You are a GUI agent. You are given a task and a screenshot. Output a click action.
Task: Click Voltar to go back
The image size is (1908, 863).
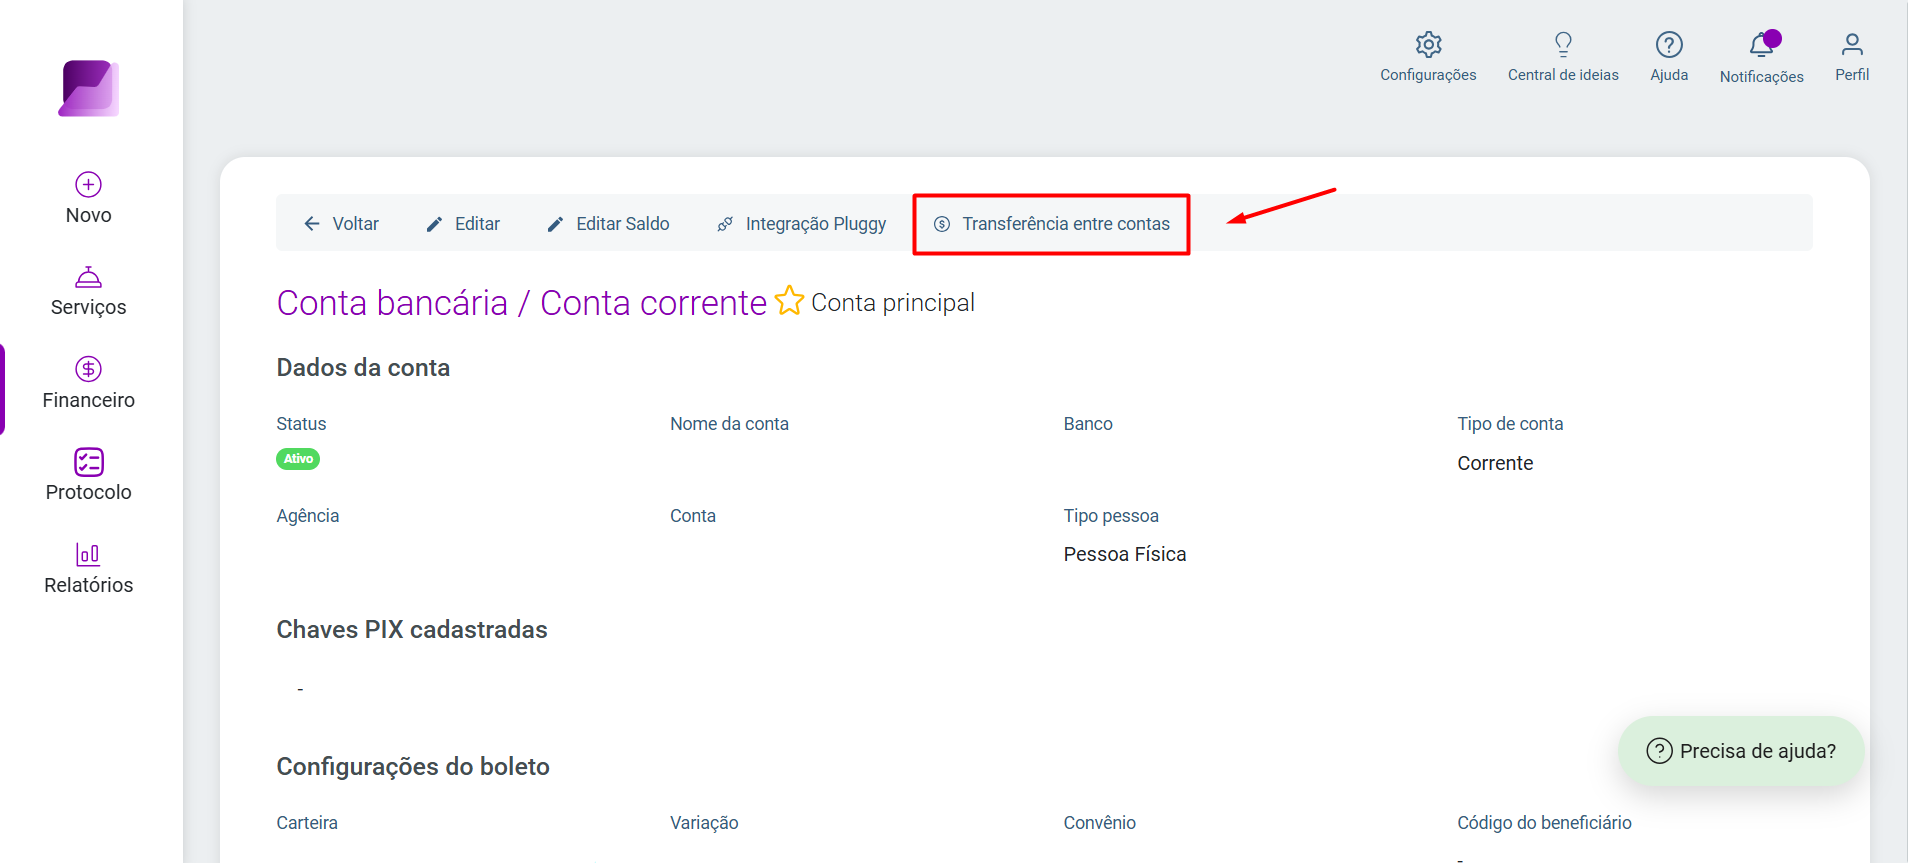(341, 224)
